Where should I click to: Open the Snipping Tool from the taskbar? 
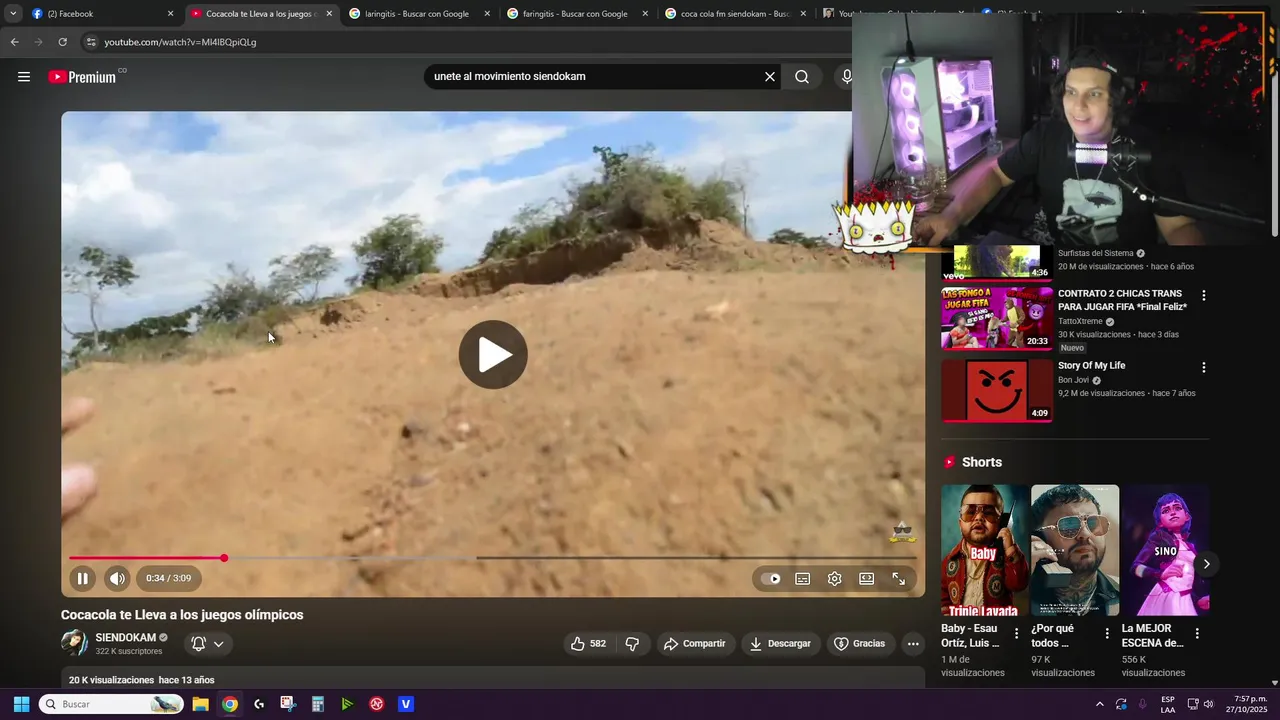(x=288, y=704)
